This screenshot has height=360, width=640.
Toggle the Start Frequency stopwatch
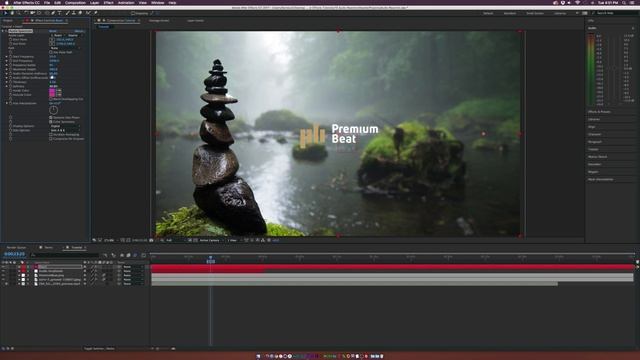(11, 57)
